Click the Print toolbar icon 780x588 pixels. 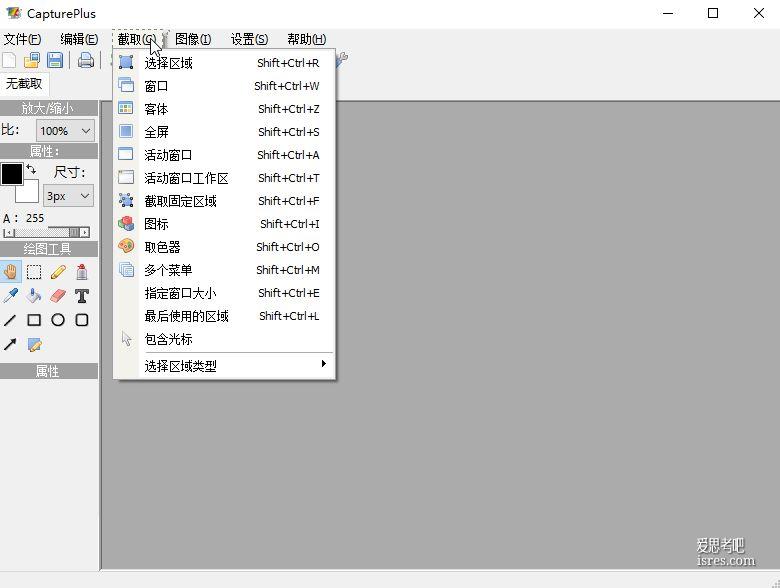click(x=86, y=60)
